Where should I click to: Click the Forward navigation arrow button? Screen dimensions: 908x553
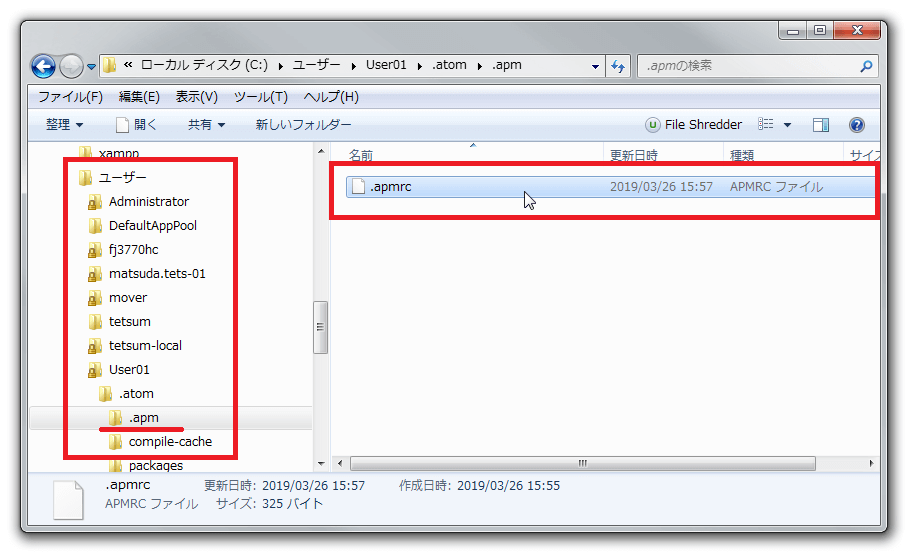(x=71, y=67)
